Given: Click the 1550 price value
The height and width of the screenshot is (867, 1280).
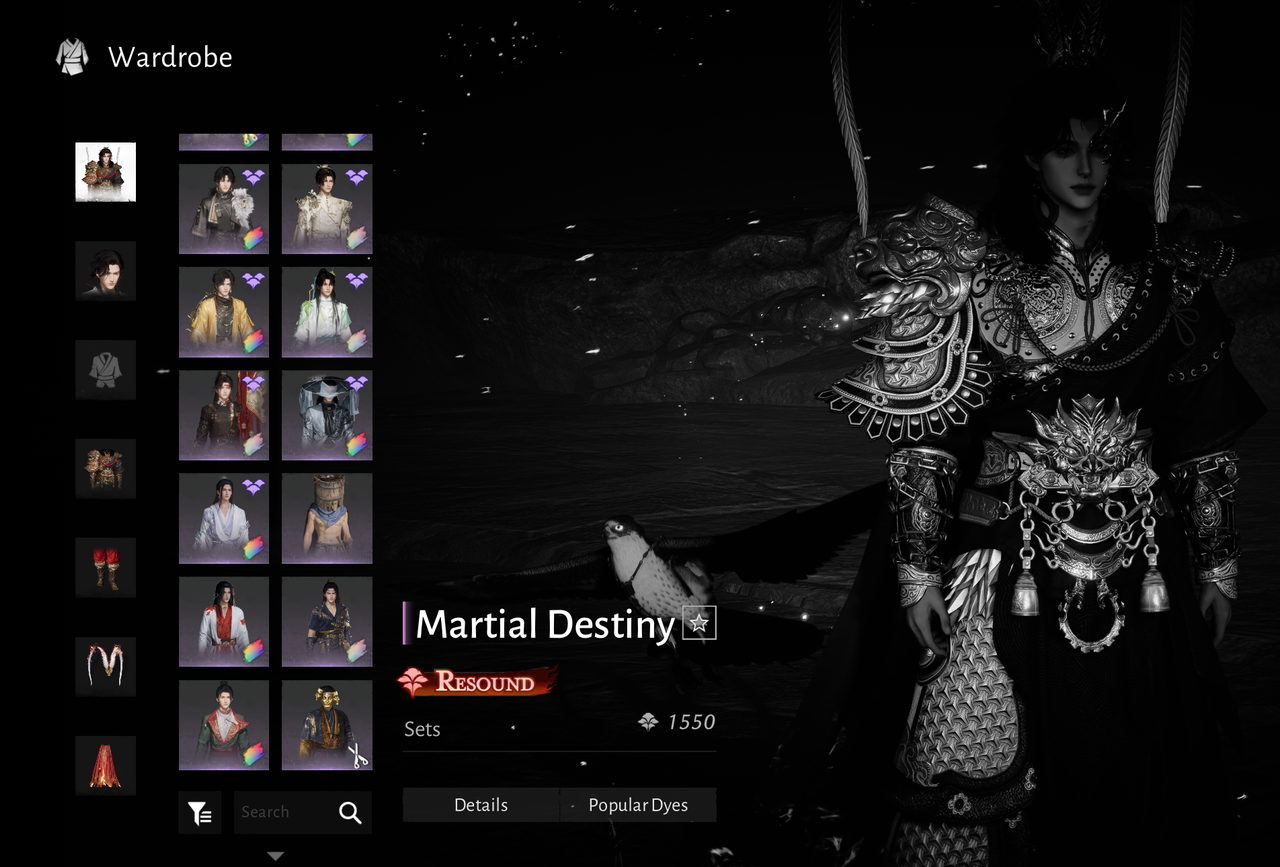Looking at the screenshot, I should pyautogui.click(x=691, y=722).
